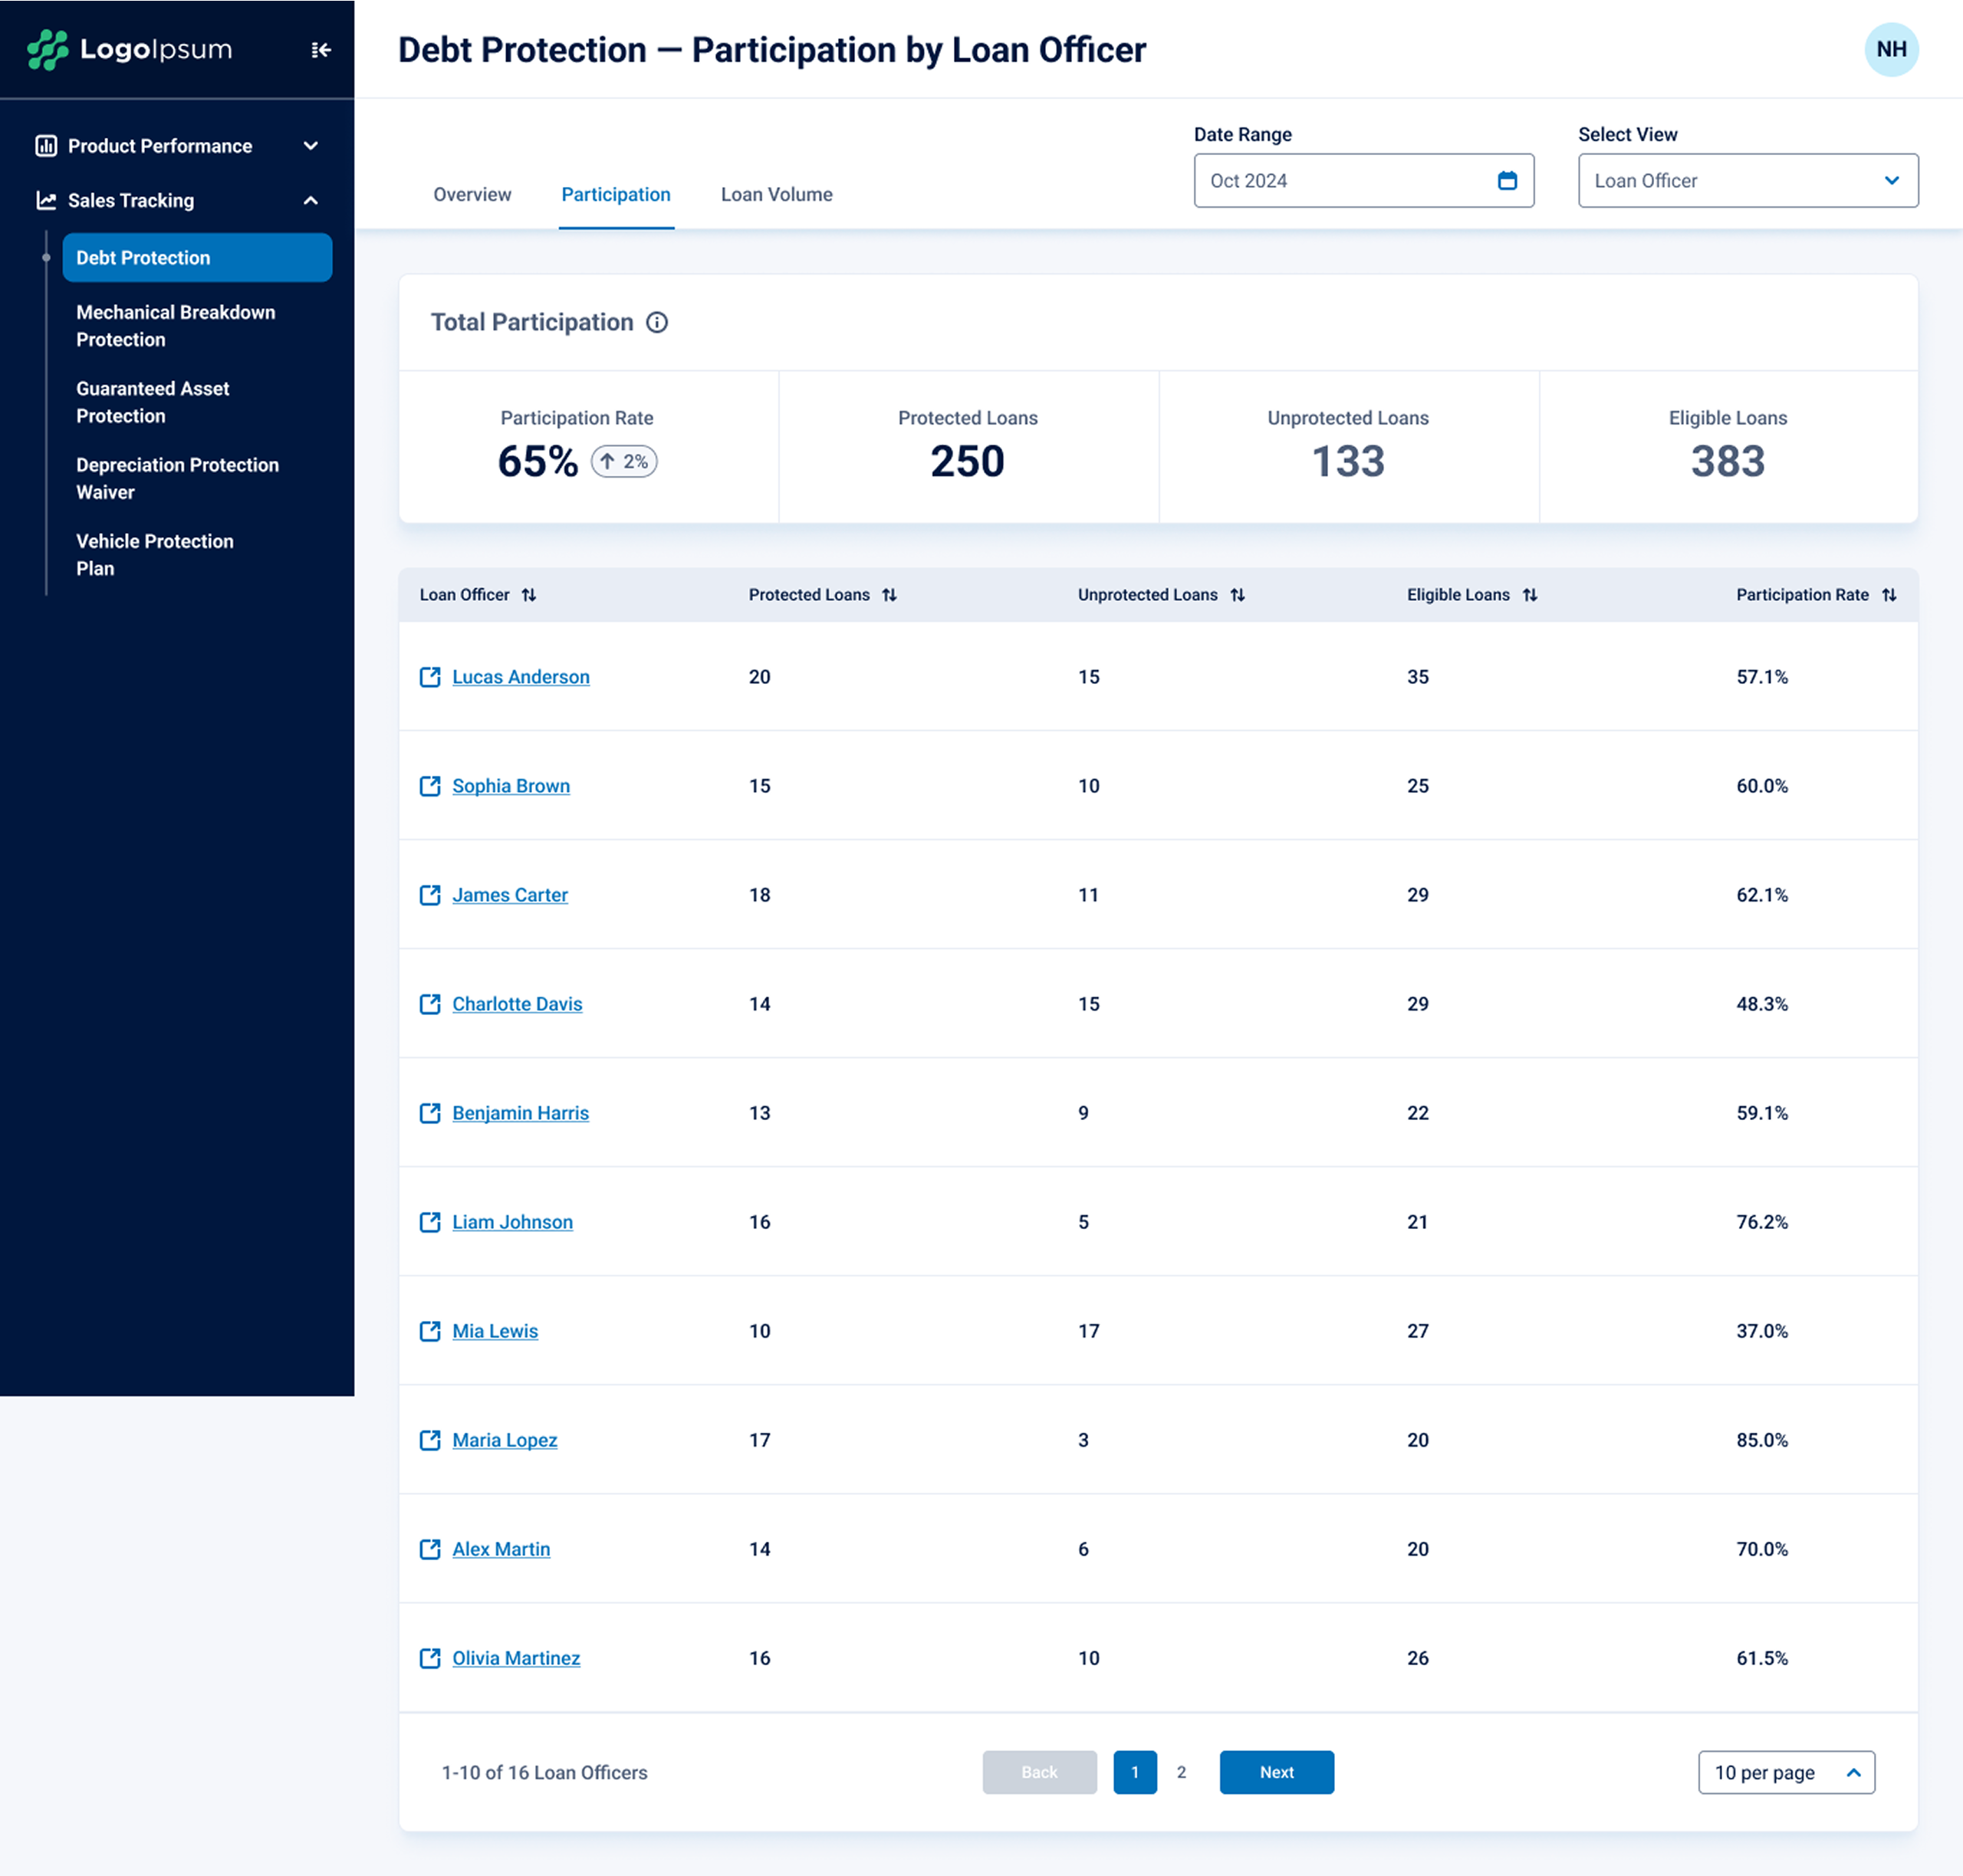1963x1876 pixels.
Task: Click the Next pagination button
Action: tap(1276, 1772)
